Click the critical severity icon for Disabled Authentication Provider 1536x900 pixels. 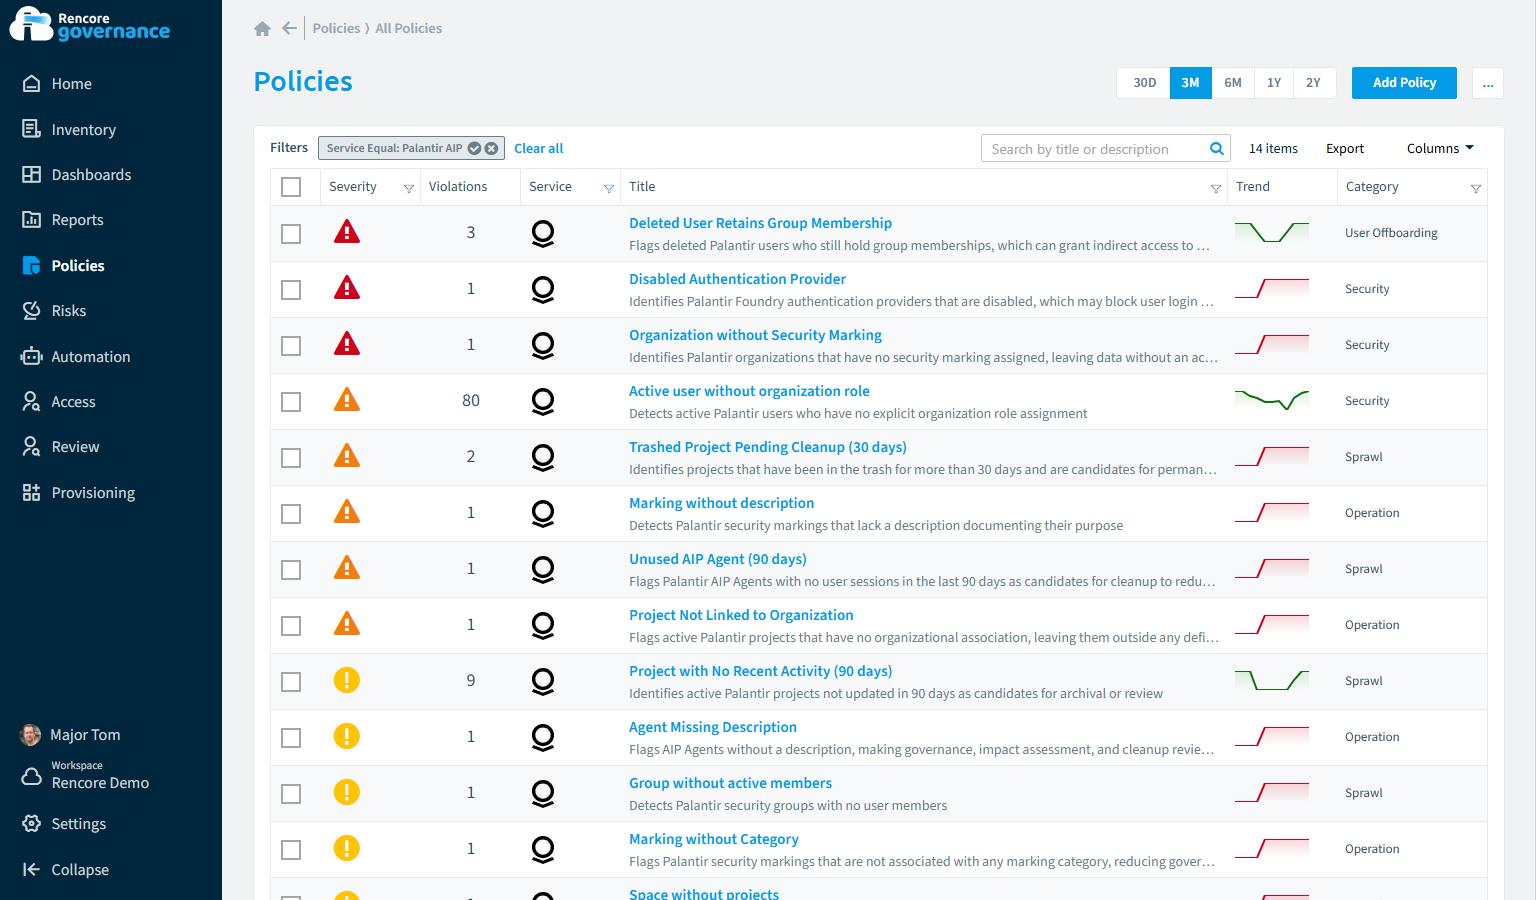pyautogui.click(x=347, y=288)
